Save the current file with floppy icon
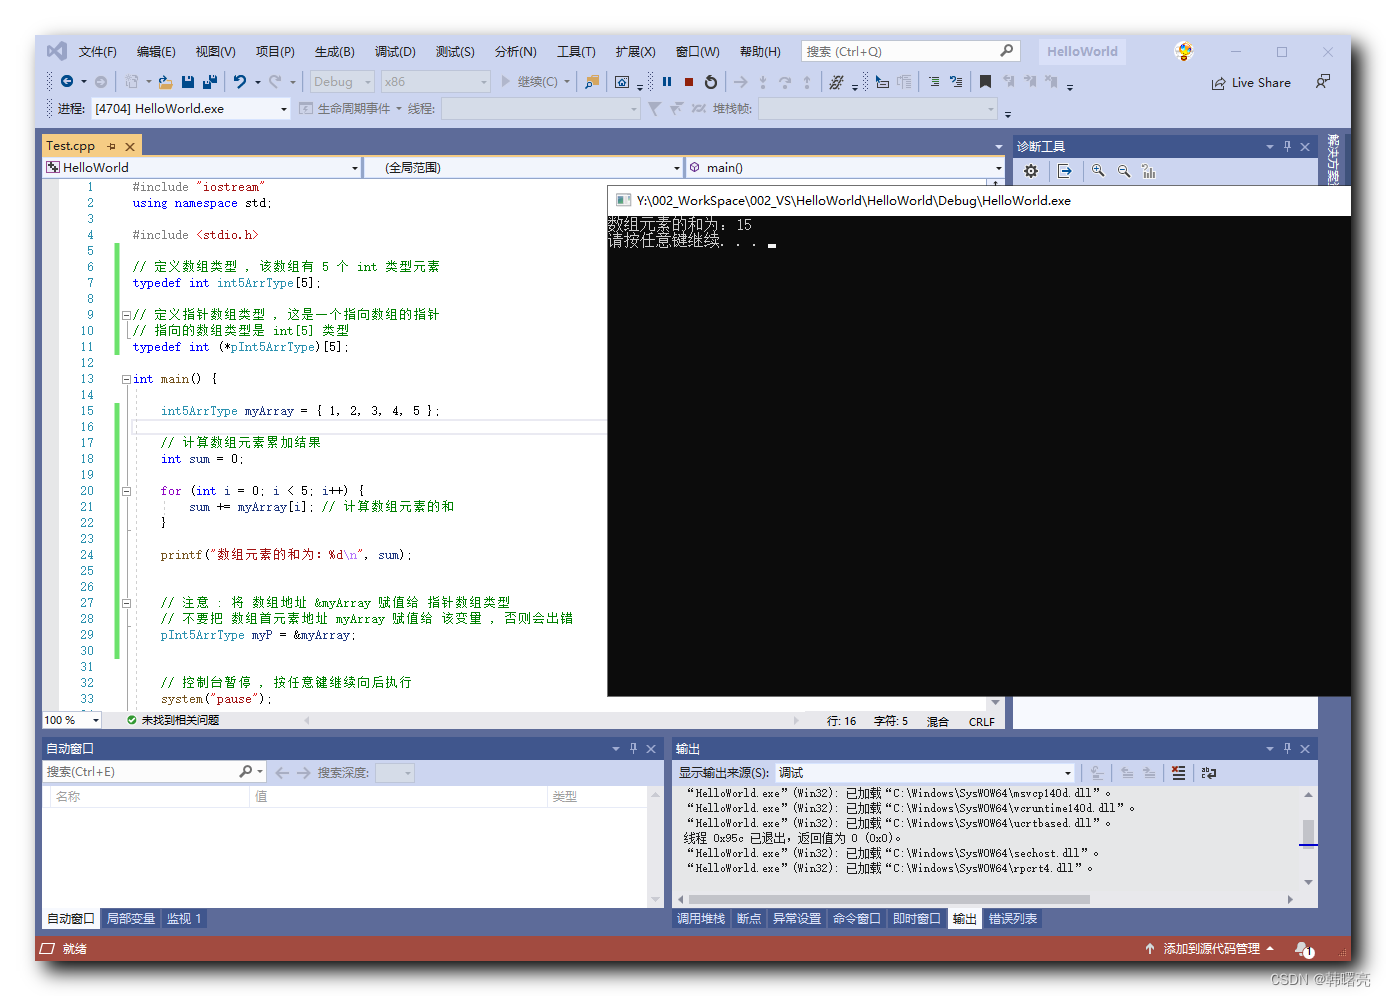 coord(188,82)
